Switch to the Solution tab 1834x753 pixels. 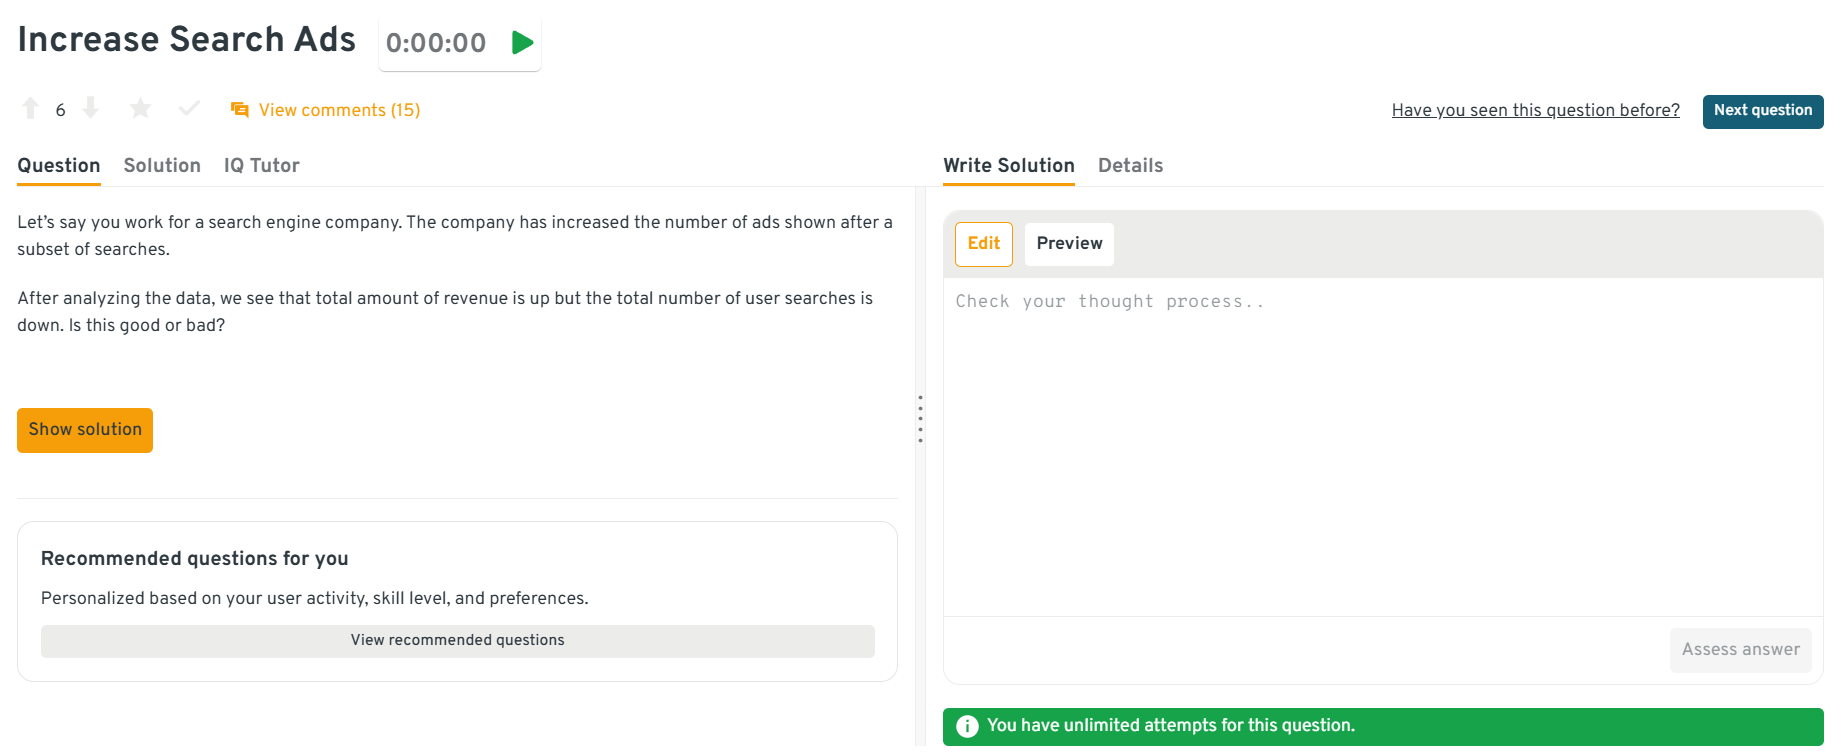coord(162,166)
